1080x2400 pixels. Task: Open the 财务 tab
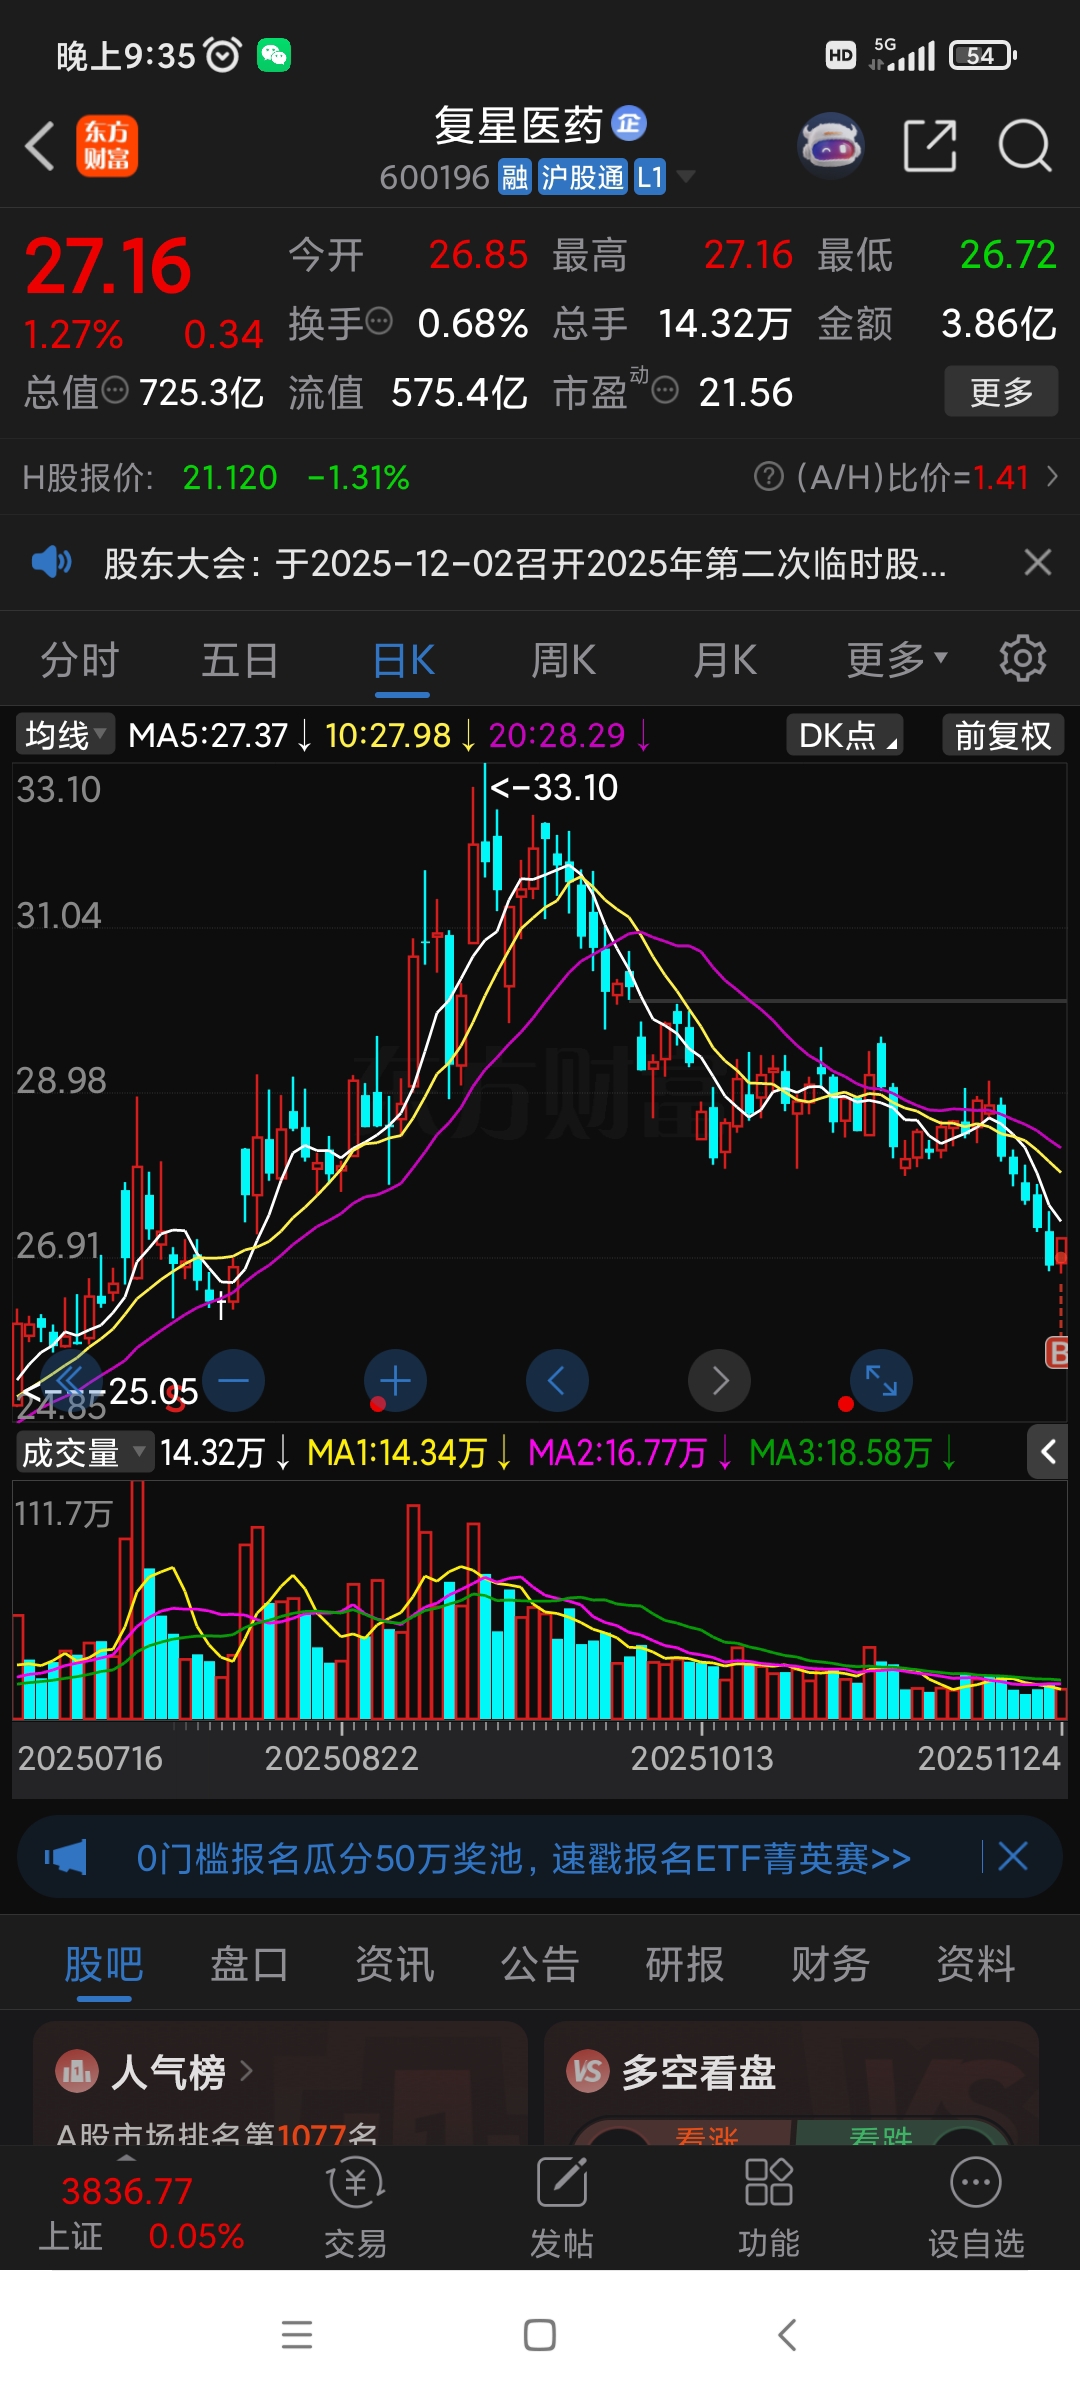830,1965
